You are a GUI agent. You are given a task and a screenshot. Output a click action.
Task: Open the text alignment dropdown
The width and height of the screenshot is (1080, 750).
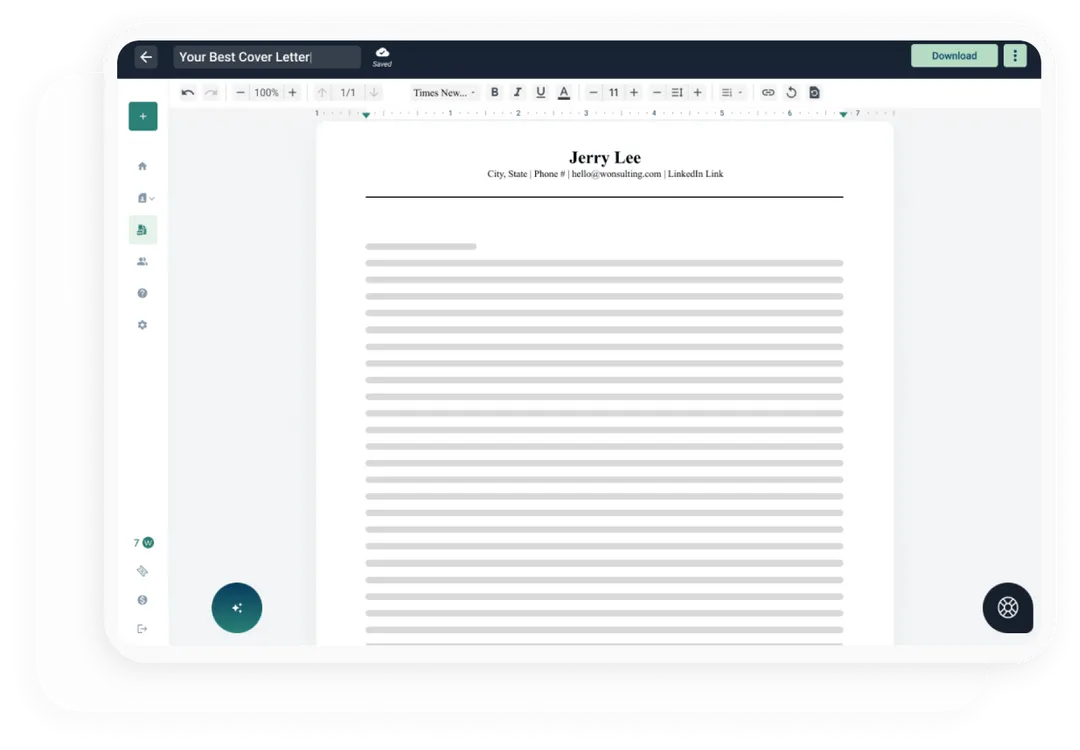[731, 92]
